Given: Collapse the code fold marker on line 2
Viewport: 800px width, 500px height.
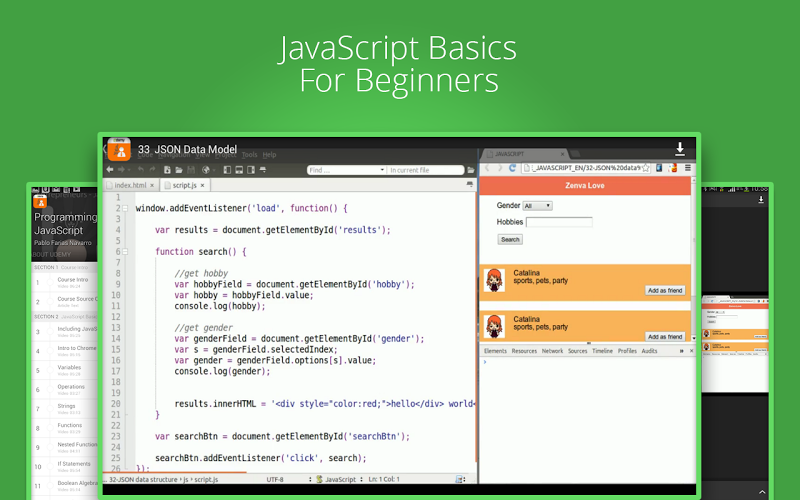Looking at the screenshot, I should (x=126, y=208).
